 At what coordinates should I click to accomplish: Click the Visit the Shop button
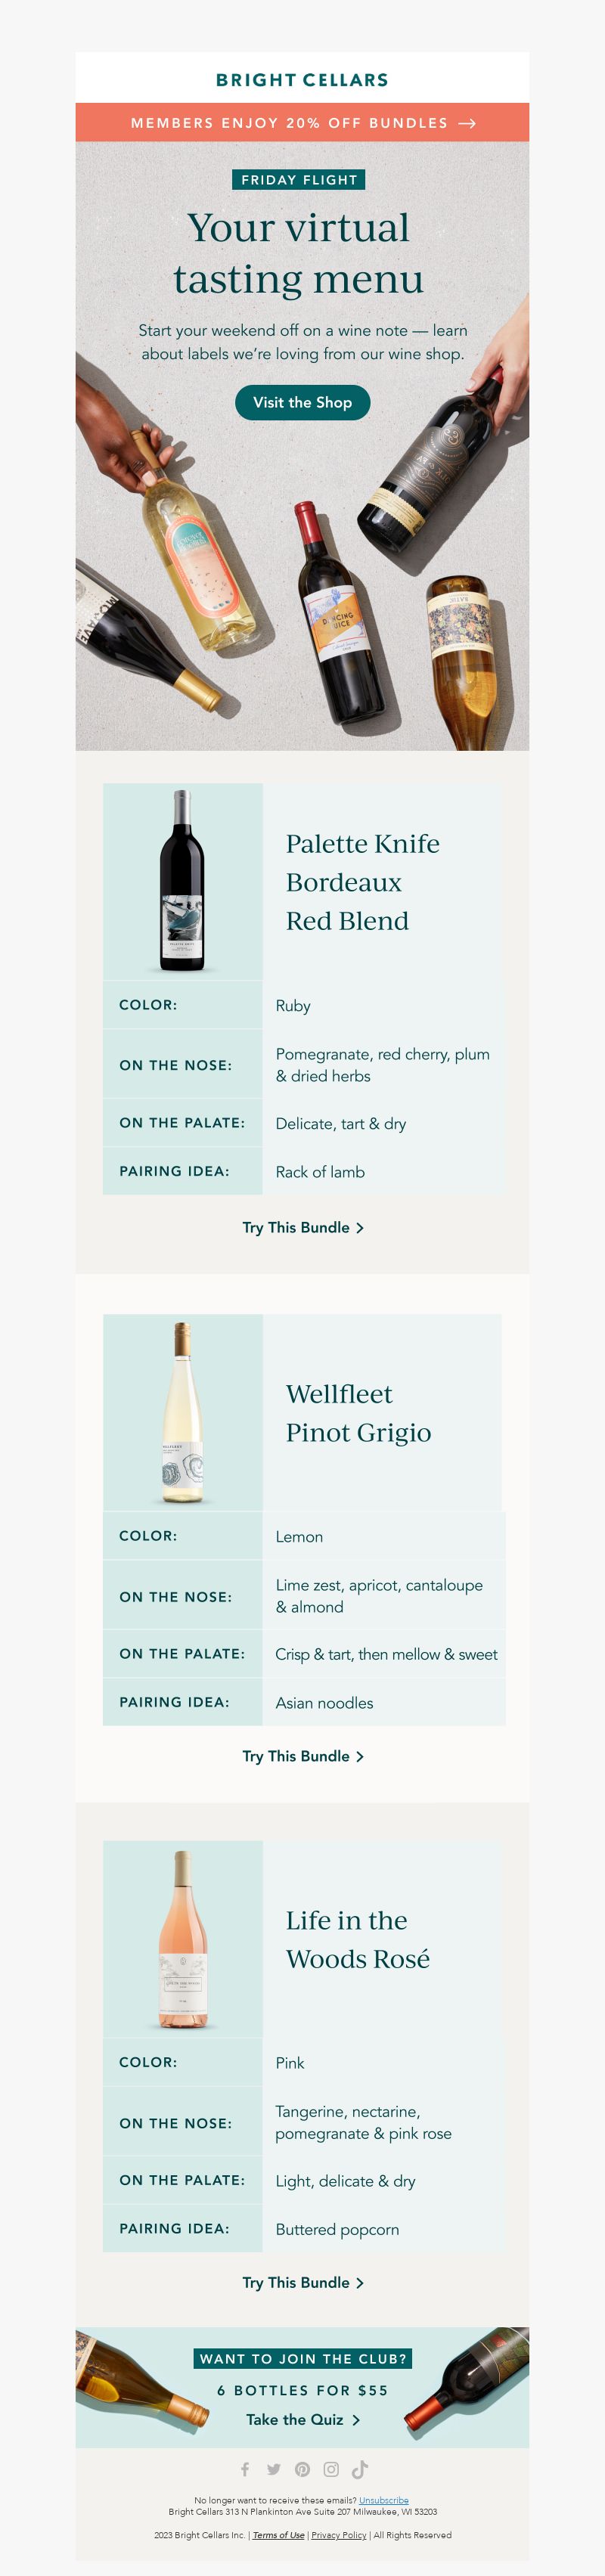tap(302, 402)
